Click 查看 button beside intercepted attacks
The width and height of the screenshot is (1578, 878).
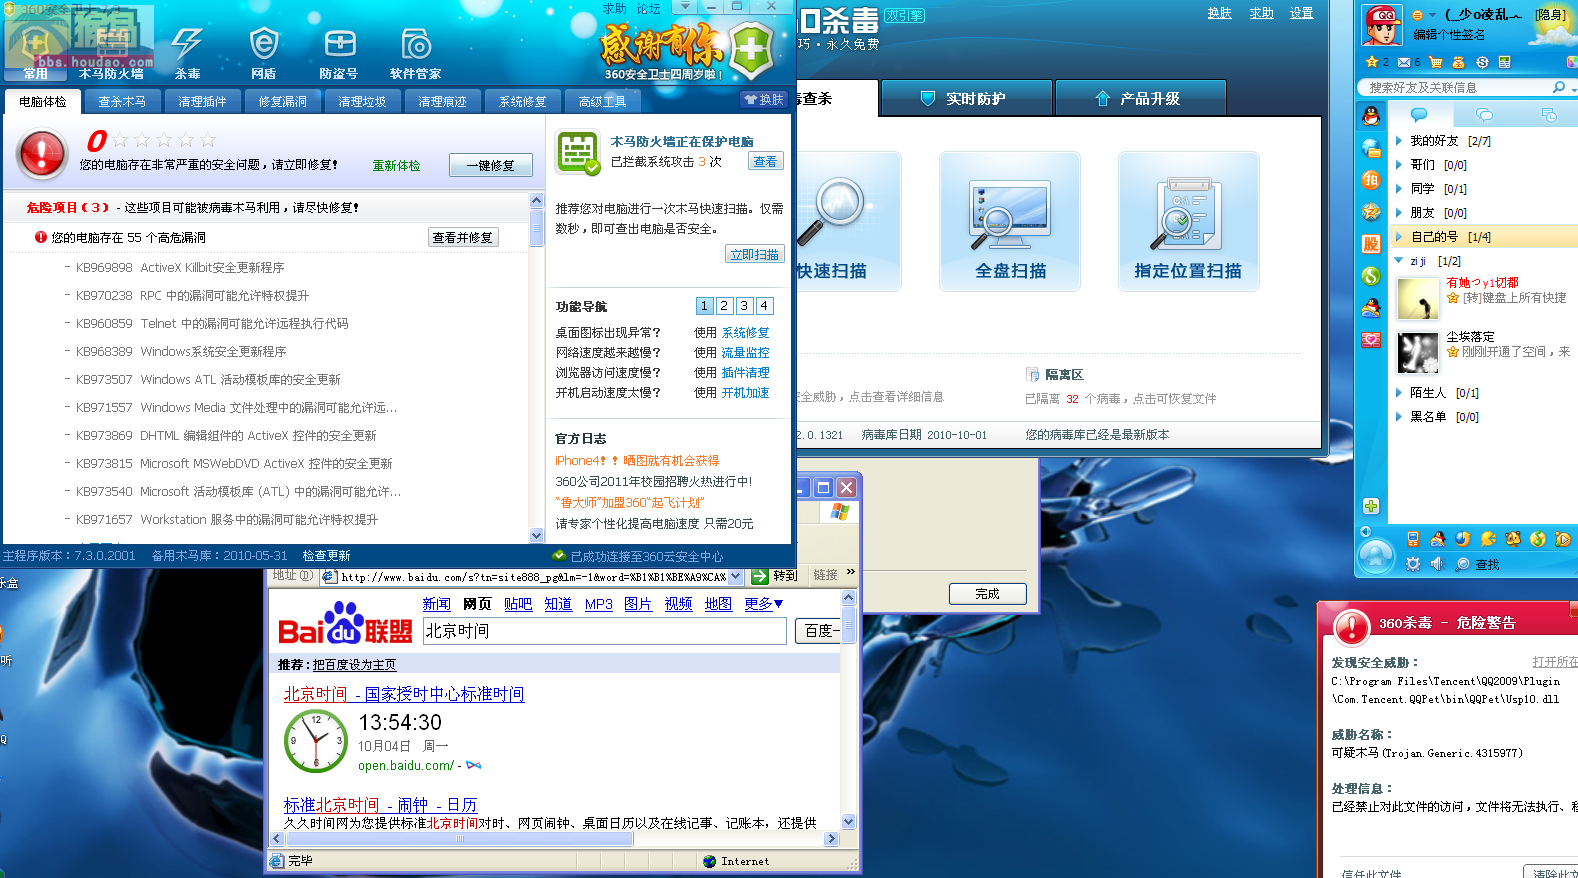point(766,161)
